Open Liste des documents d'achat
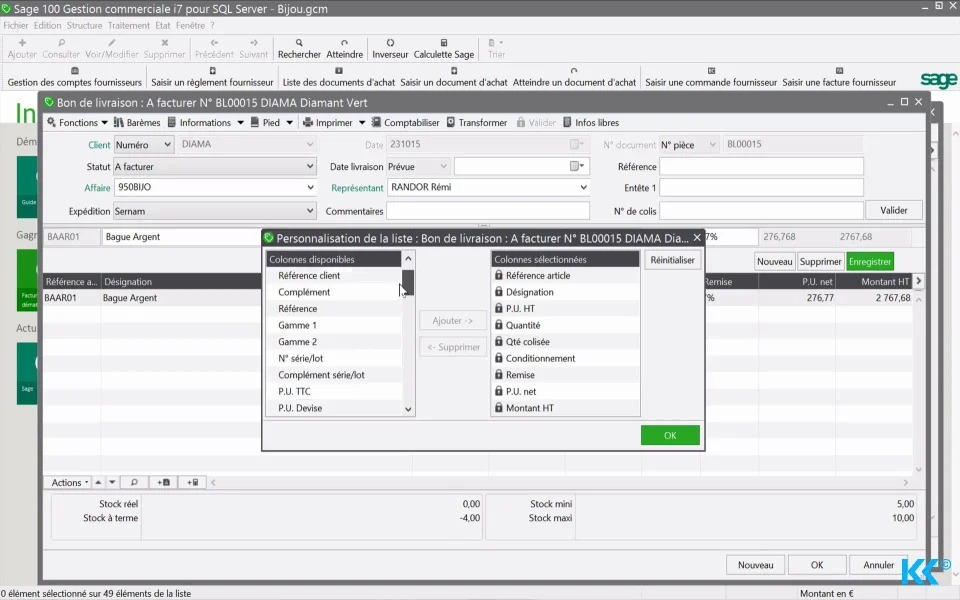This screenshot has width=960, height=600. coord(339,77)
